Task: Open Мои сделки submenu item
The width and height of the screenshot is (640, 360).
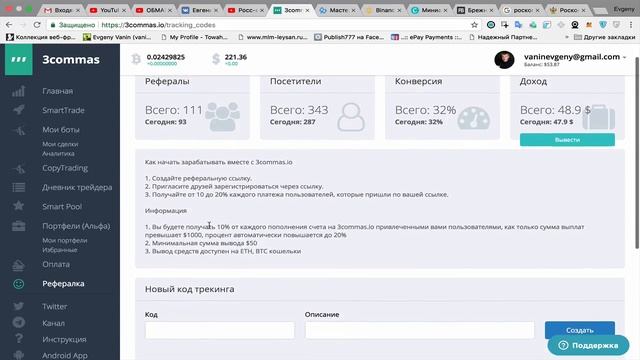Action: (60, 144)
